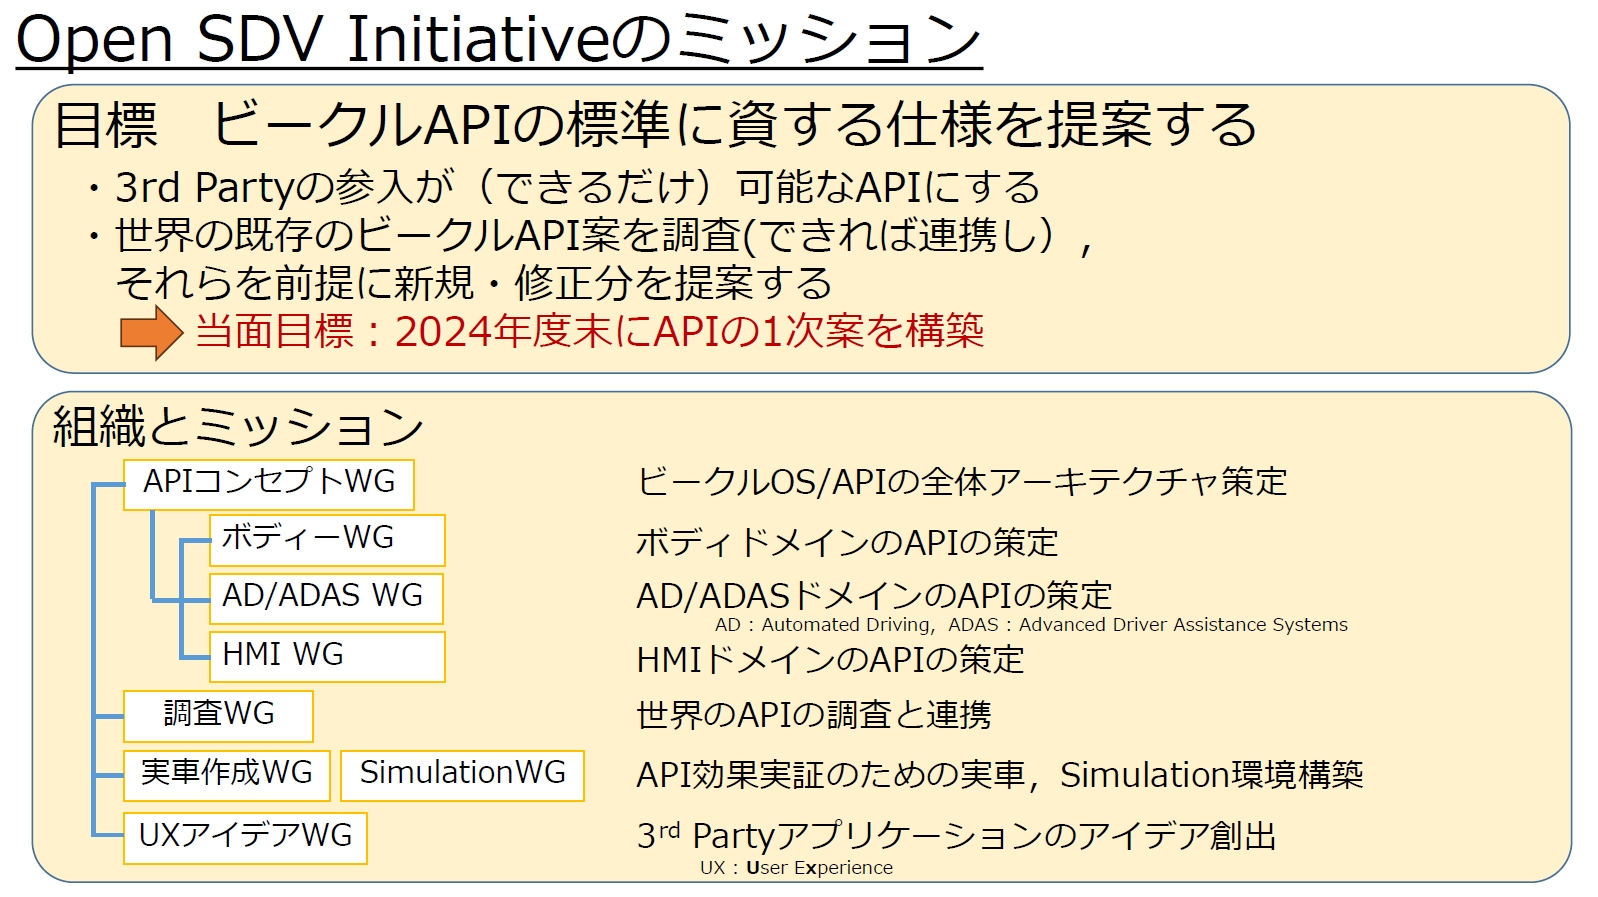Click the text '3rd Partyアプリケーションのアイデア創出'
The width and height of the screenshot is (1598, 897).
click(x=957, y=836)
